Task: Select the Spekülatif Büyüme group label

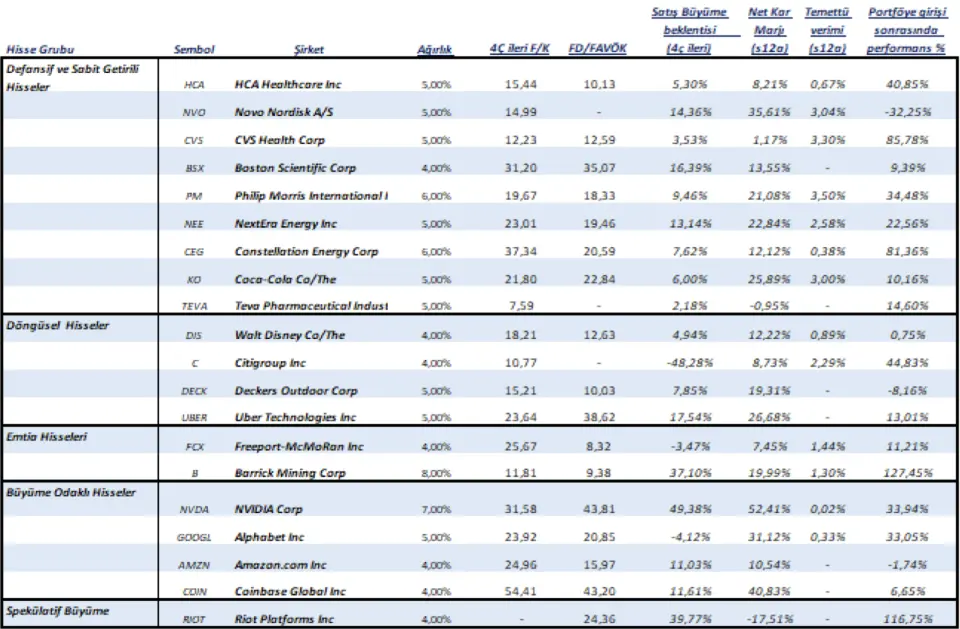Action: (x=58, y=610)
